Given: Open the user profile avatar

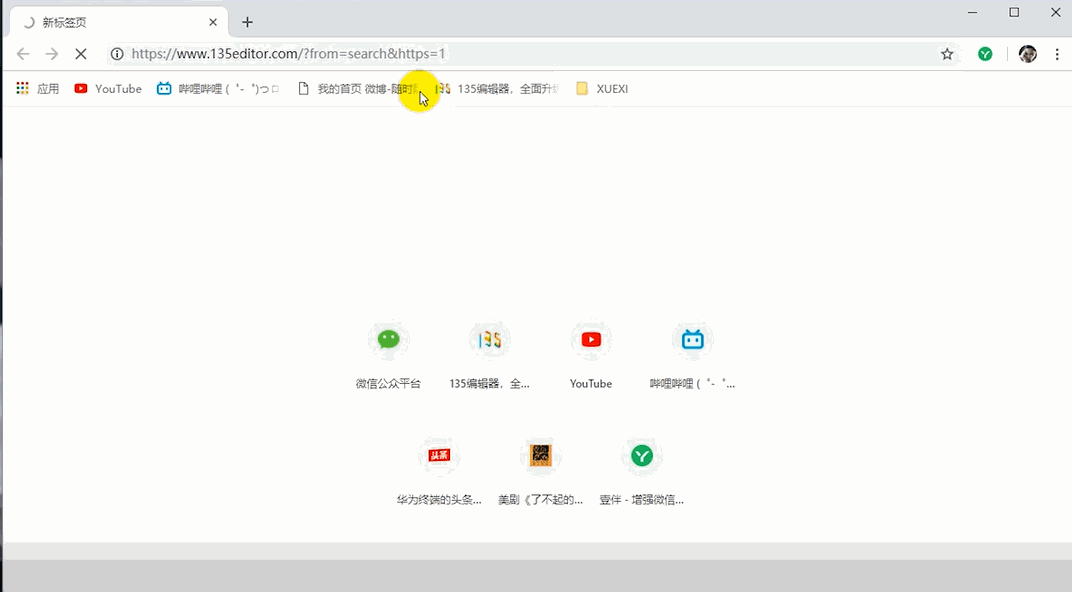Looking at the screenshot, I should tap(1028, 53).
